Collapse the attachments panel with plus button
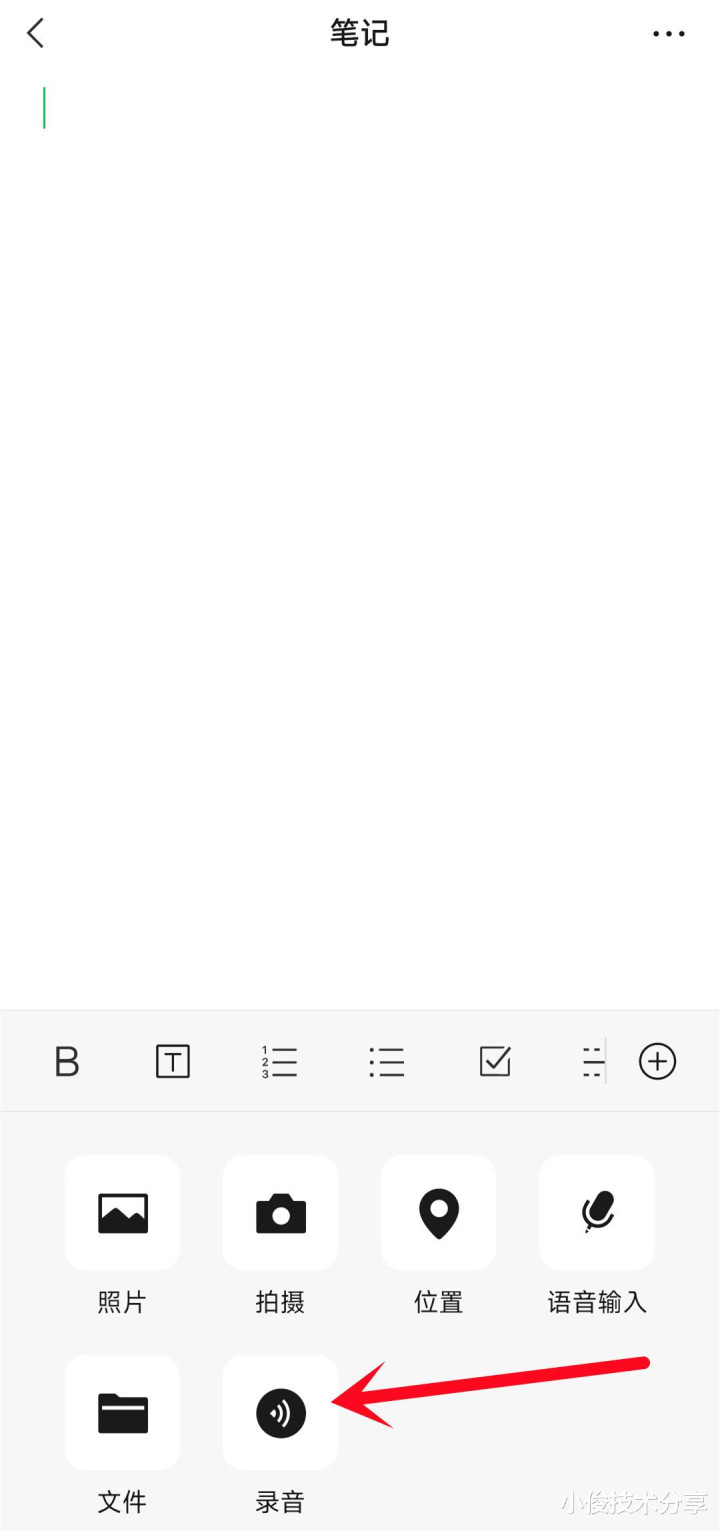Viewport: 720px width, 1531px height. pyautogui.click(x=657, y=1061)
